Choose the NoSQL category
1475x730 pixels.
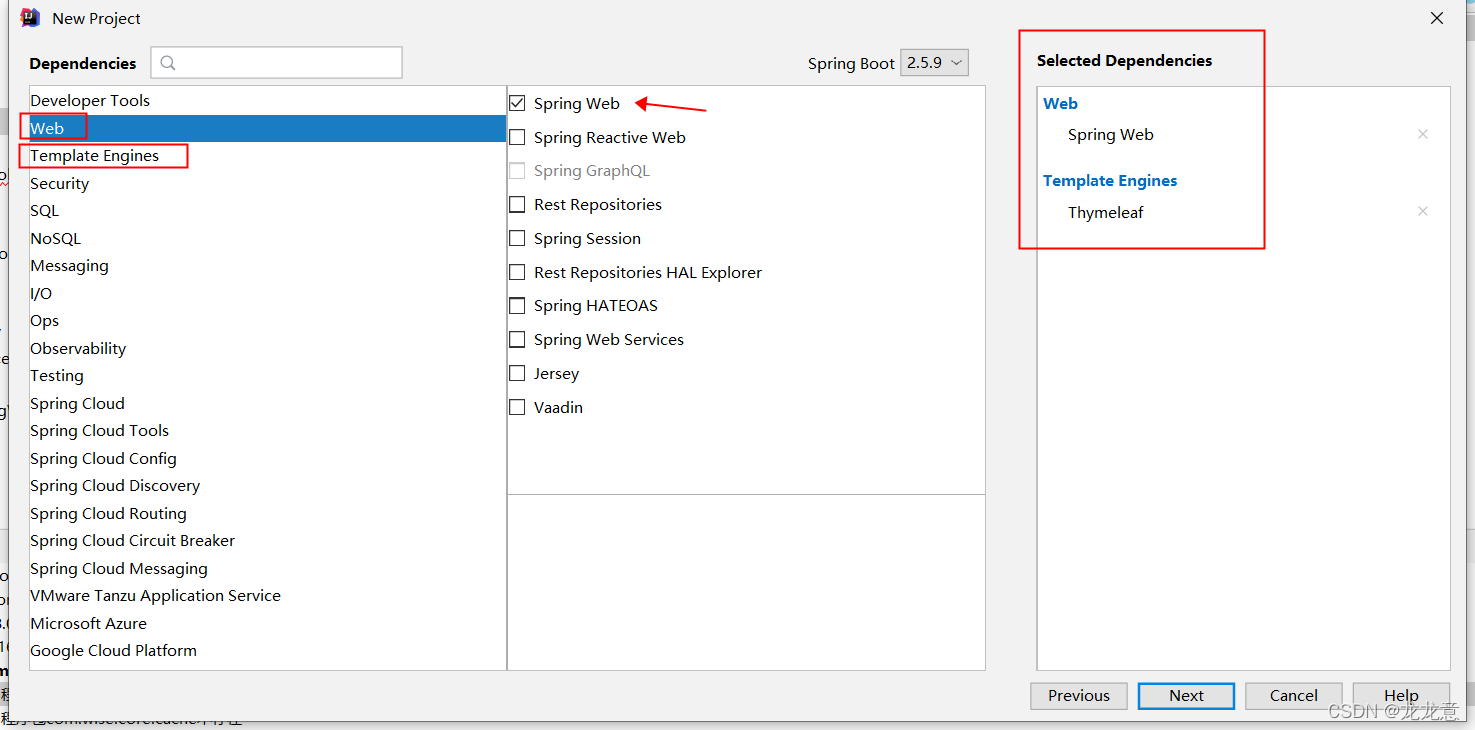click(x=268, y=238)
